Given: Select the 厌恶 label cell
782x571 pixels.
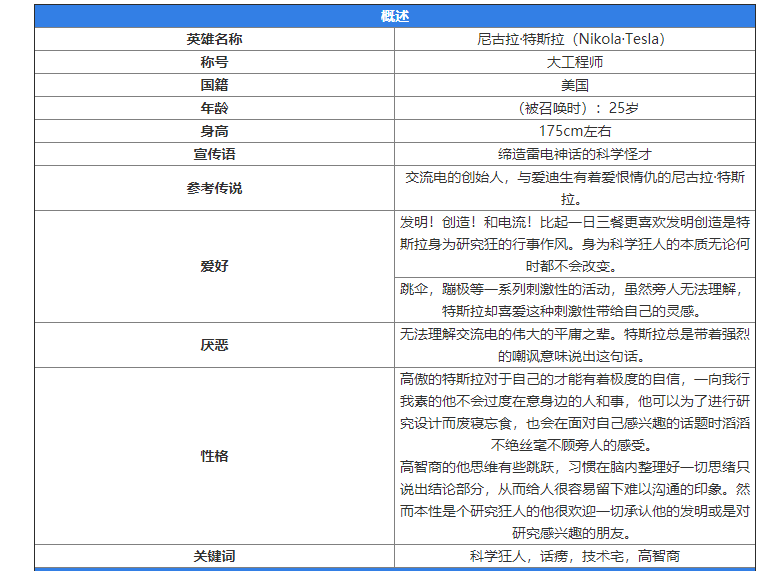Looking at the screenshot, I should pos(214,344).
